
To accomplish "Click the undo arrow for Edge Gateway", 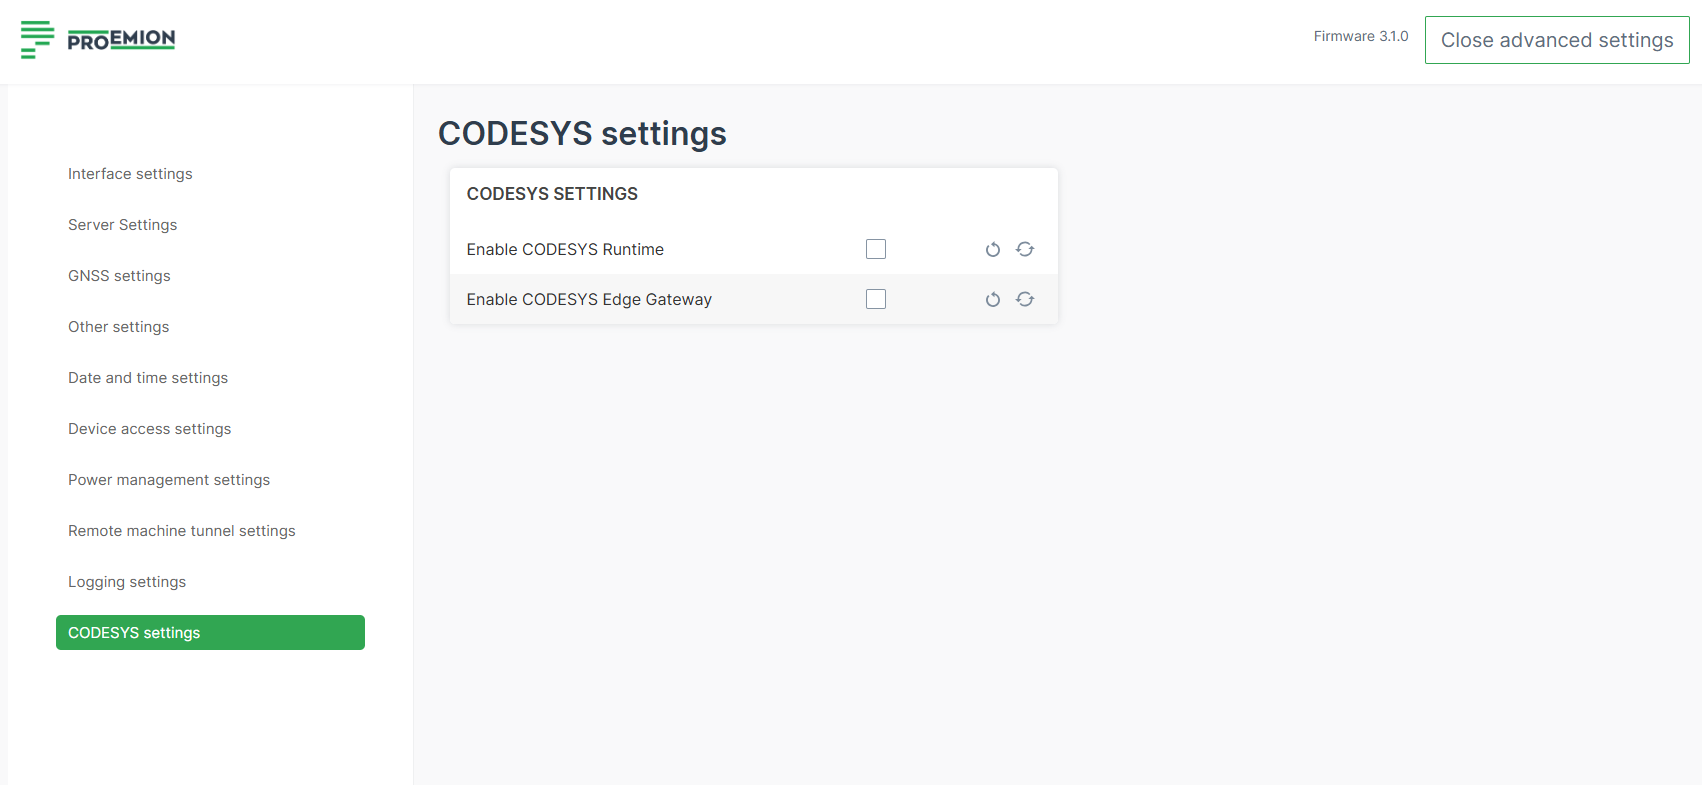I will 992,300.
